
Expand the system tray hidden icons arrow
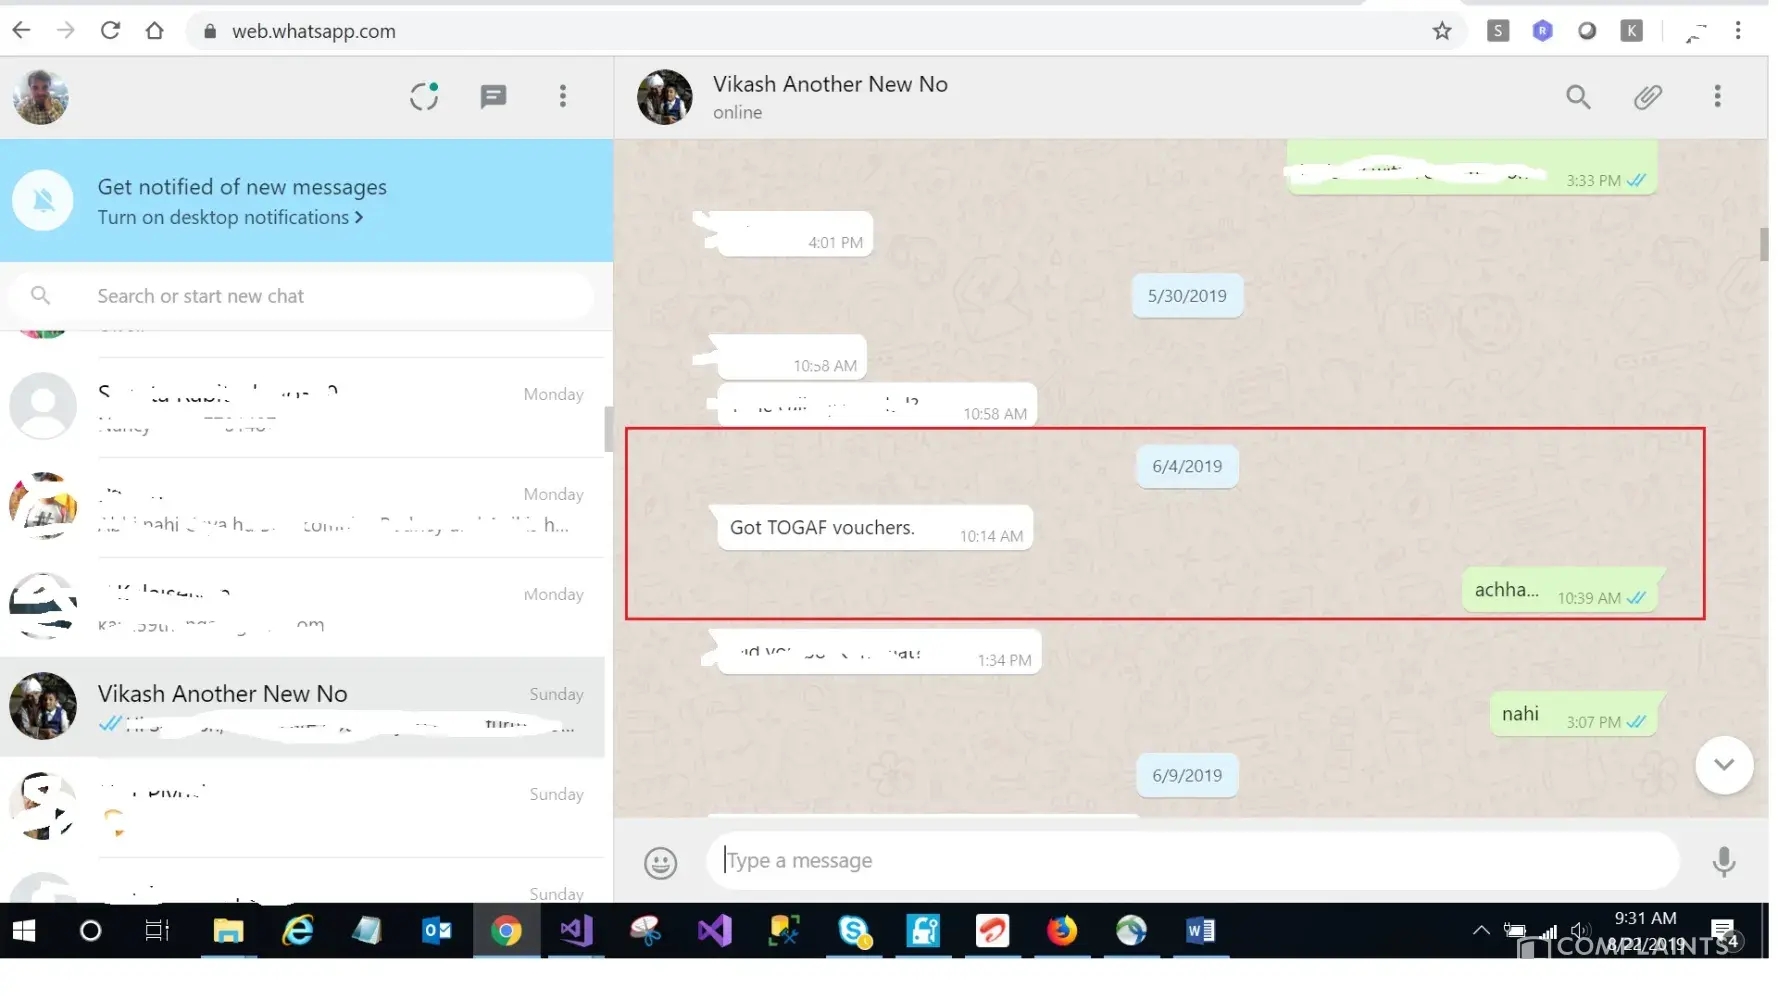[x=1480, y=931]
